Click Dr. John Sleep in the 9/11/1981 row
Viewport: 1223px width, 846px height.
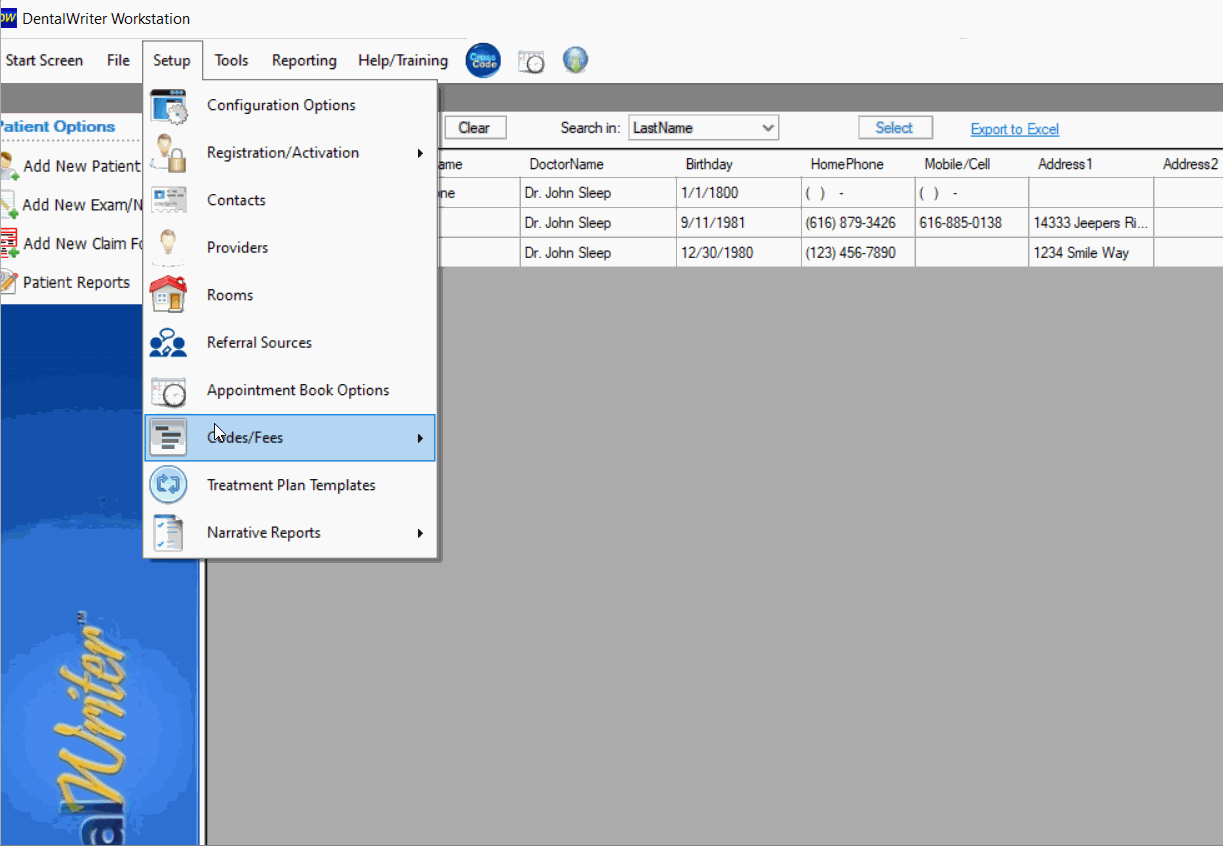[598, 223]
